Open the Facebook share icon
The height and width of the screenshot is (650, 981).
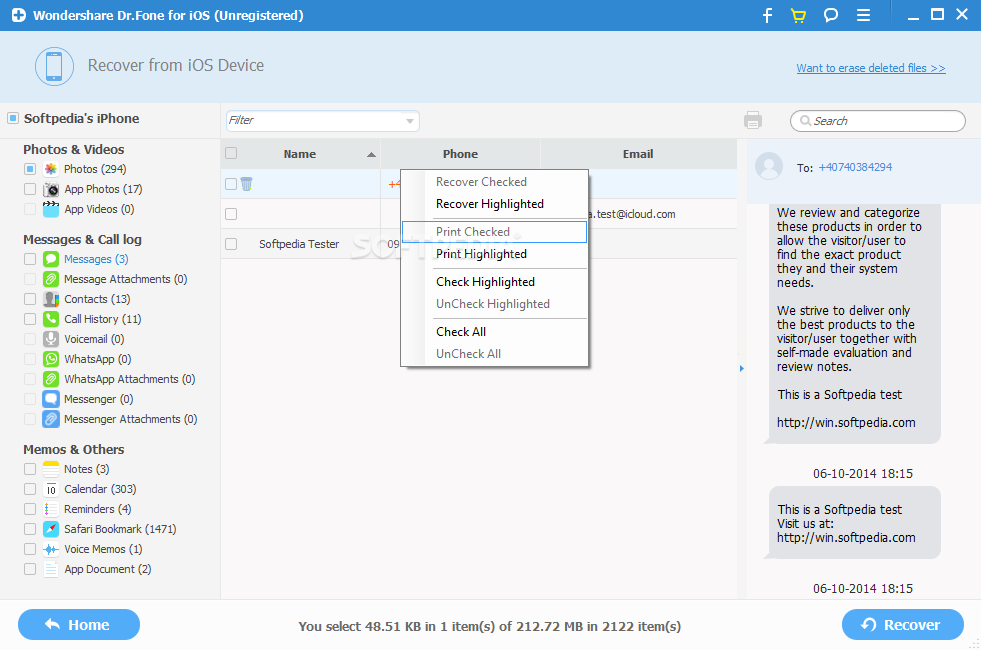(767, 15)
